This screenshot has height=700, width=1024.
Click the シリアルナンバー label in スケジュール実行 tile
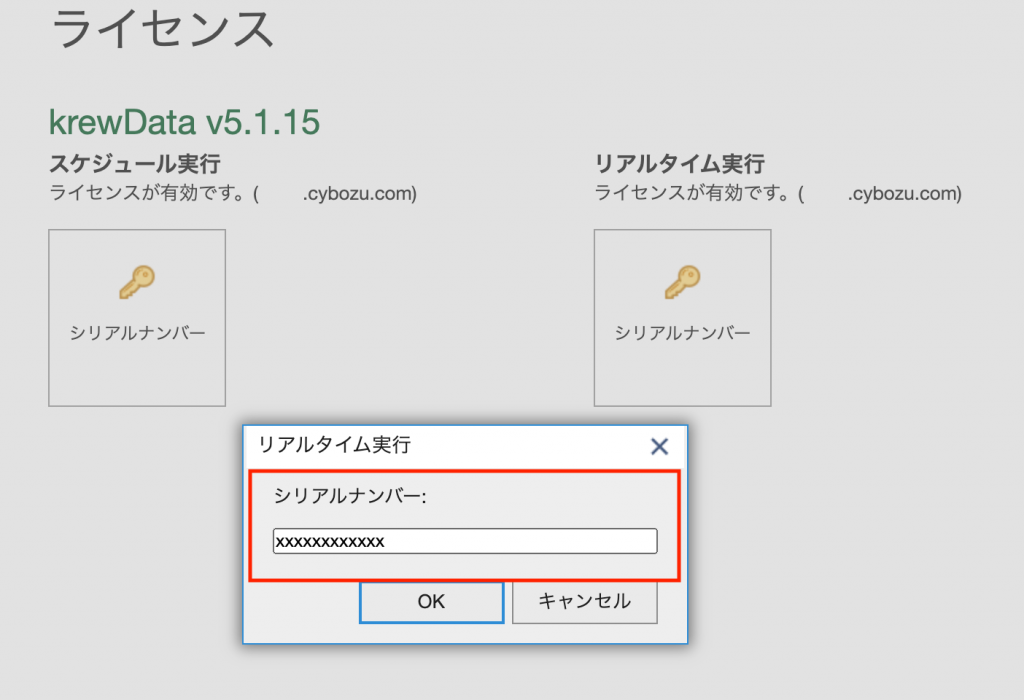pyautogui.click(x=137, y=333)
